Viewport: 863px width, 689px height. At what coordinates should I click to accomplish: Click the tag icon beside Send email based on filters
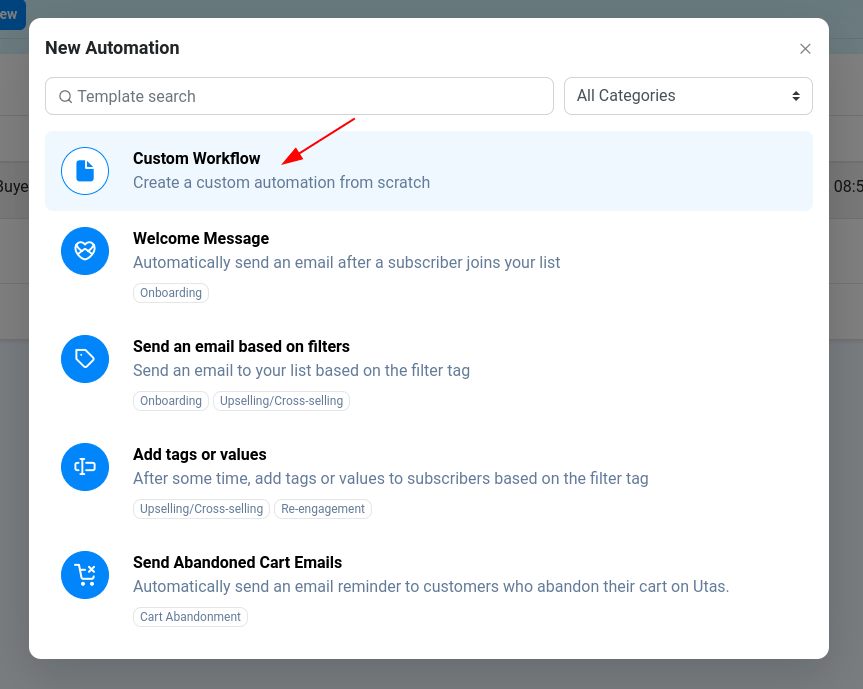(84, 359)
